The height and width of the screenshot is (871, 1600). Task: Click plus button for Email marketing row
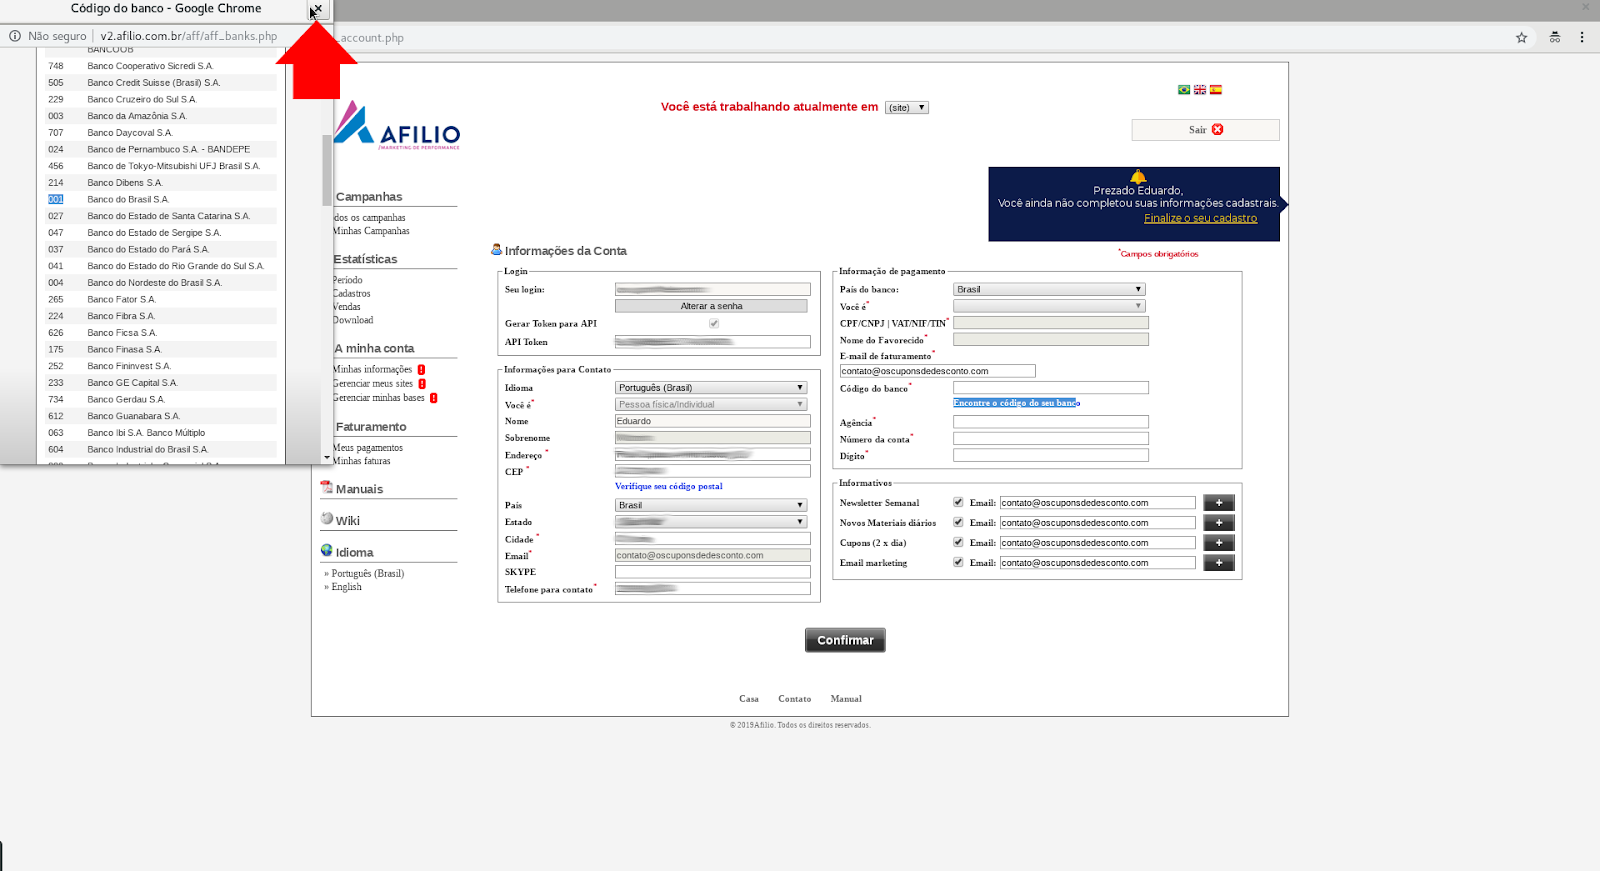pos(1219,563)
